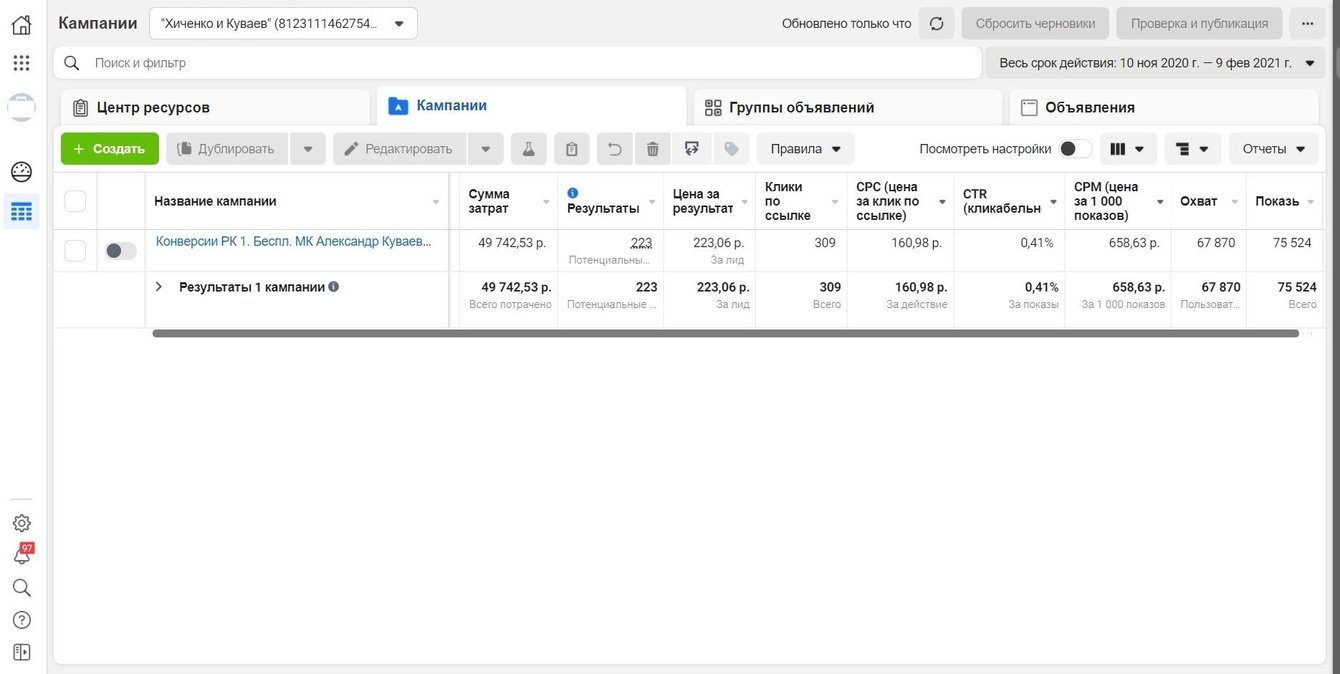This screenshot has height=674, width=1340.
Task: Undo with the curved arrow icon
Action: (615, 149)
